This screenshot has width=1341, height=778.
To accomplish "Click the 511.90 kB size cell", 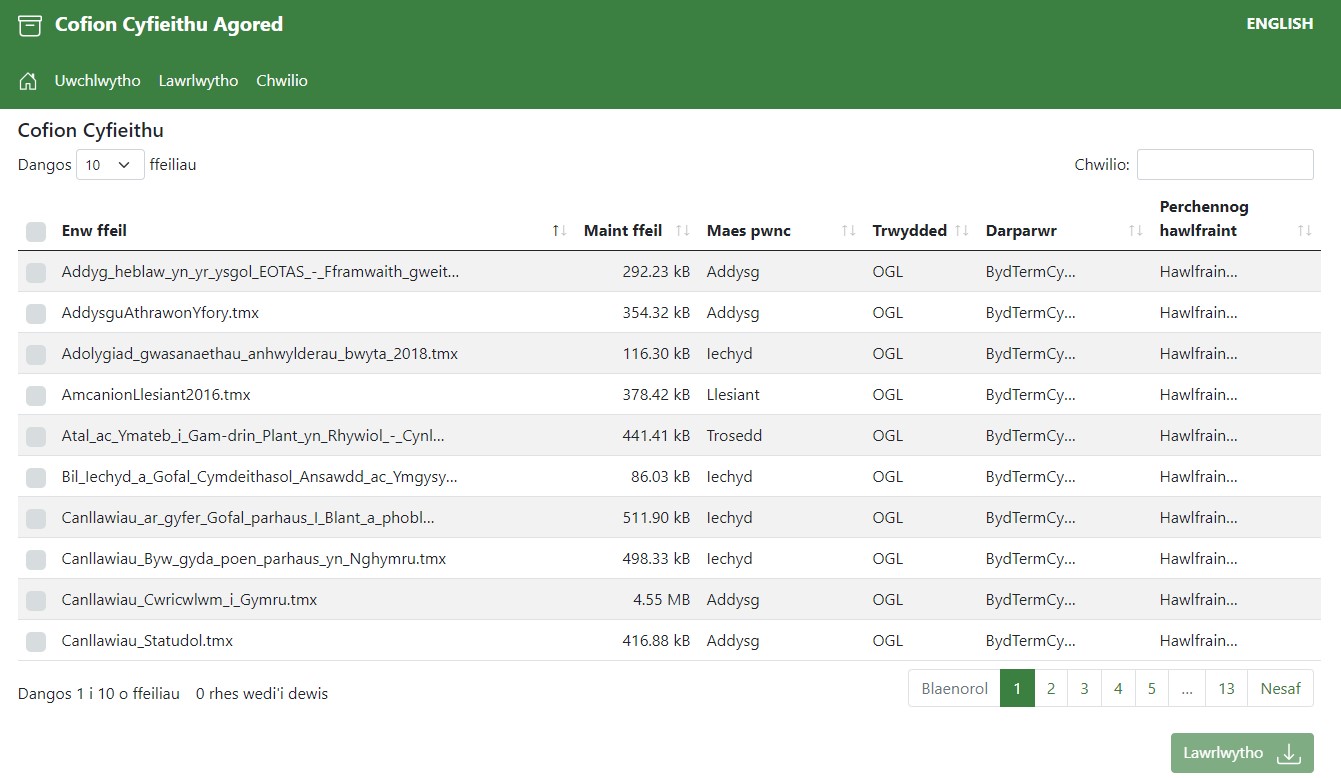I will point(656,518).
